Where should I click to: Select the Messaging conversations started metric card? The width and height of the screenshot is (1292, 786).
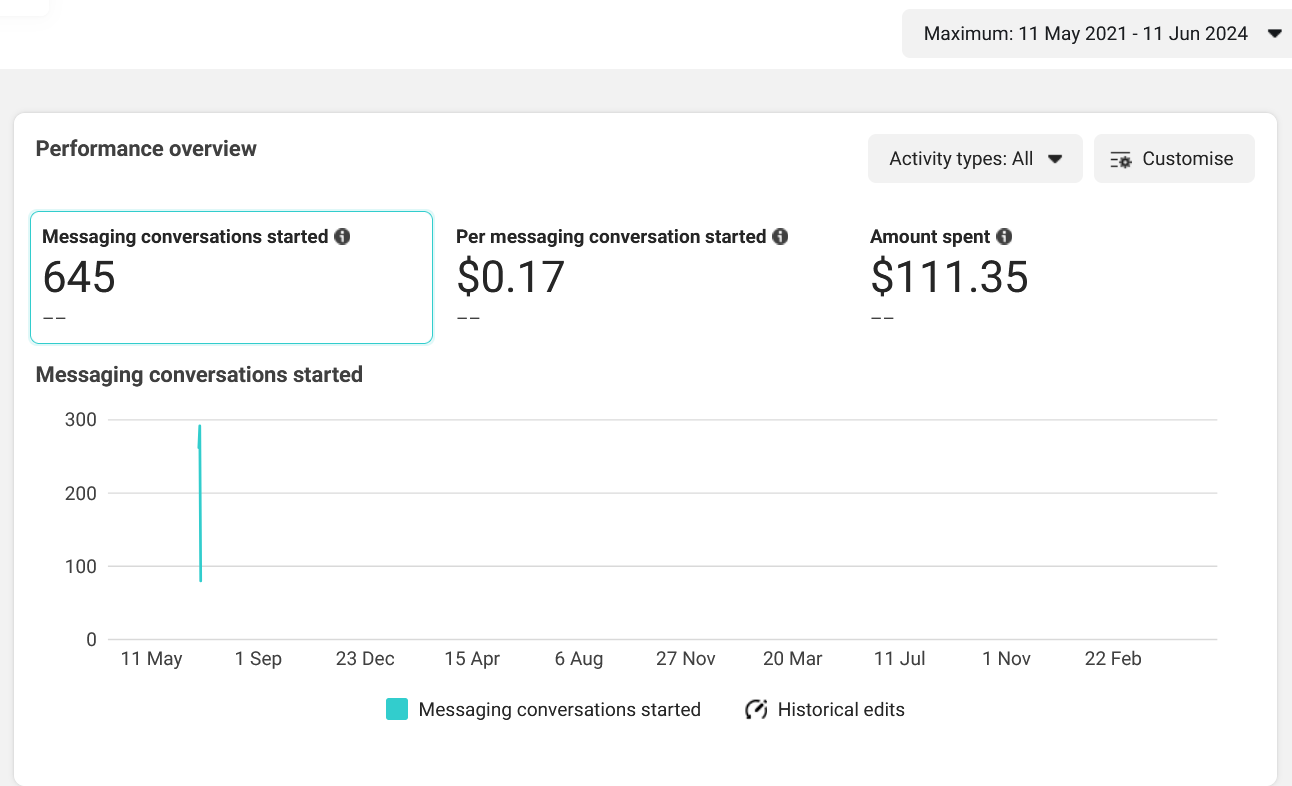[231, 277]
